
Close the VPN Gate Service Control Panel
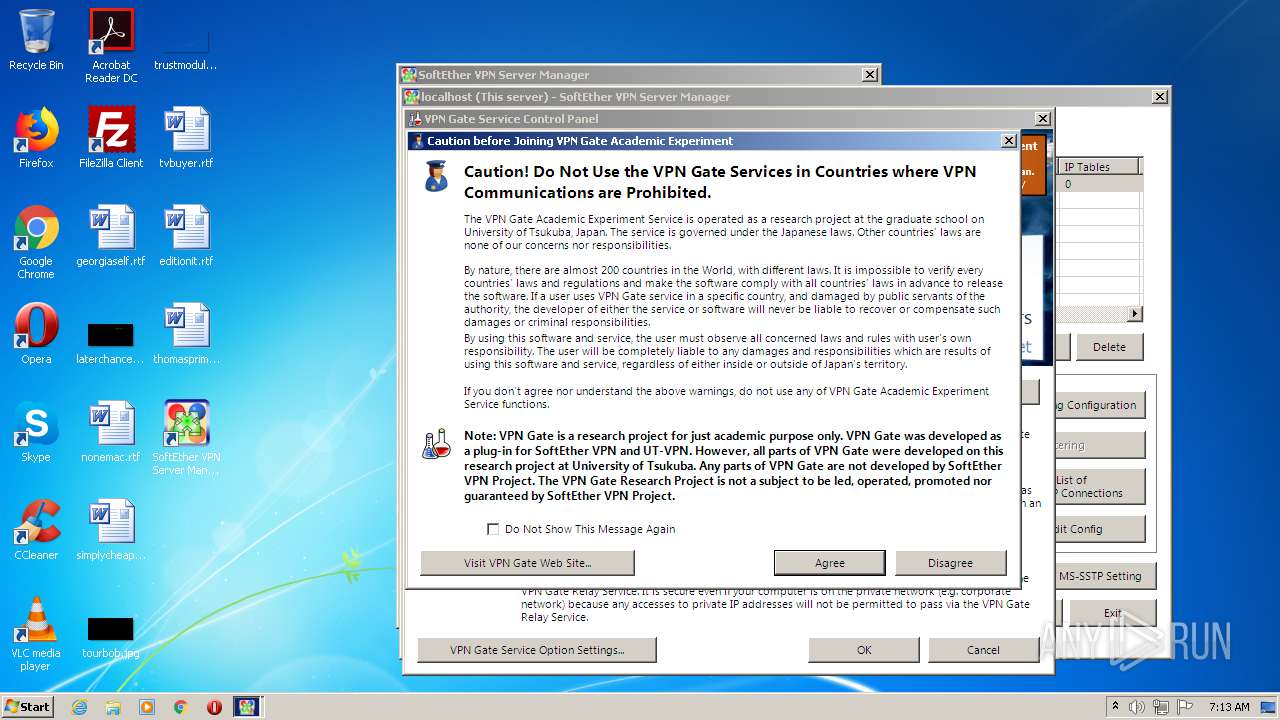pyautogui.click(x=1042, y=119)
